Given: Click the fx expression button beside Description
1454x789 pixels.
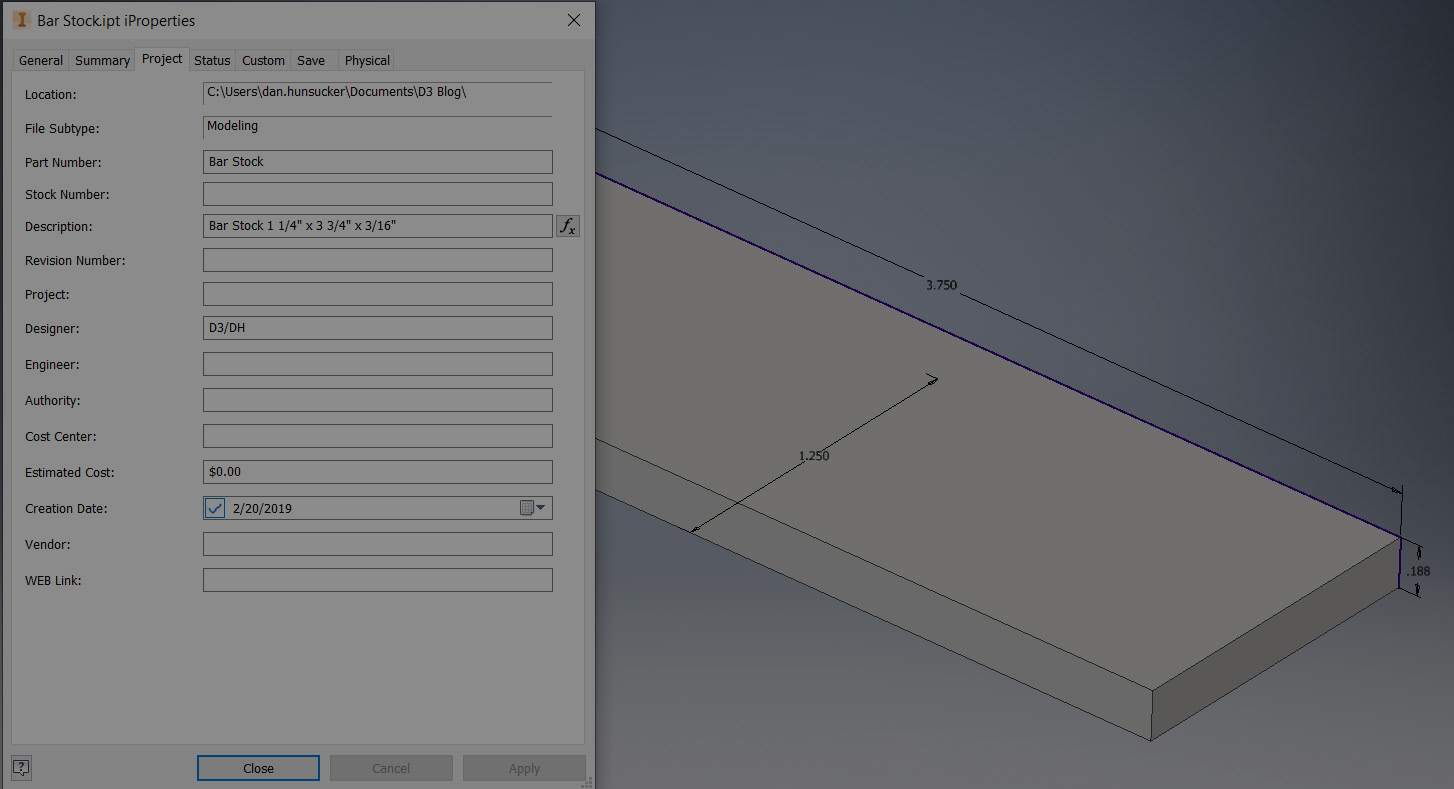Looking at the screenshot, I should pos(568,226).
